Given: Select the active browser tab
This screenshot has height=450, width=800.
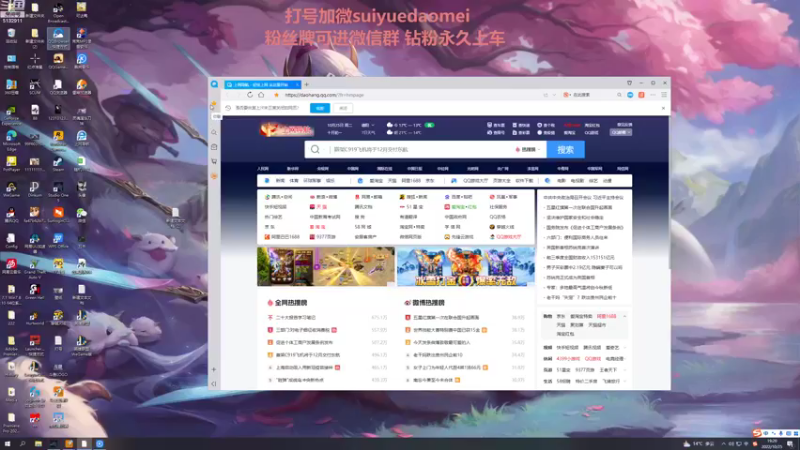Looking at the screenshot, I should coord(262,84).
